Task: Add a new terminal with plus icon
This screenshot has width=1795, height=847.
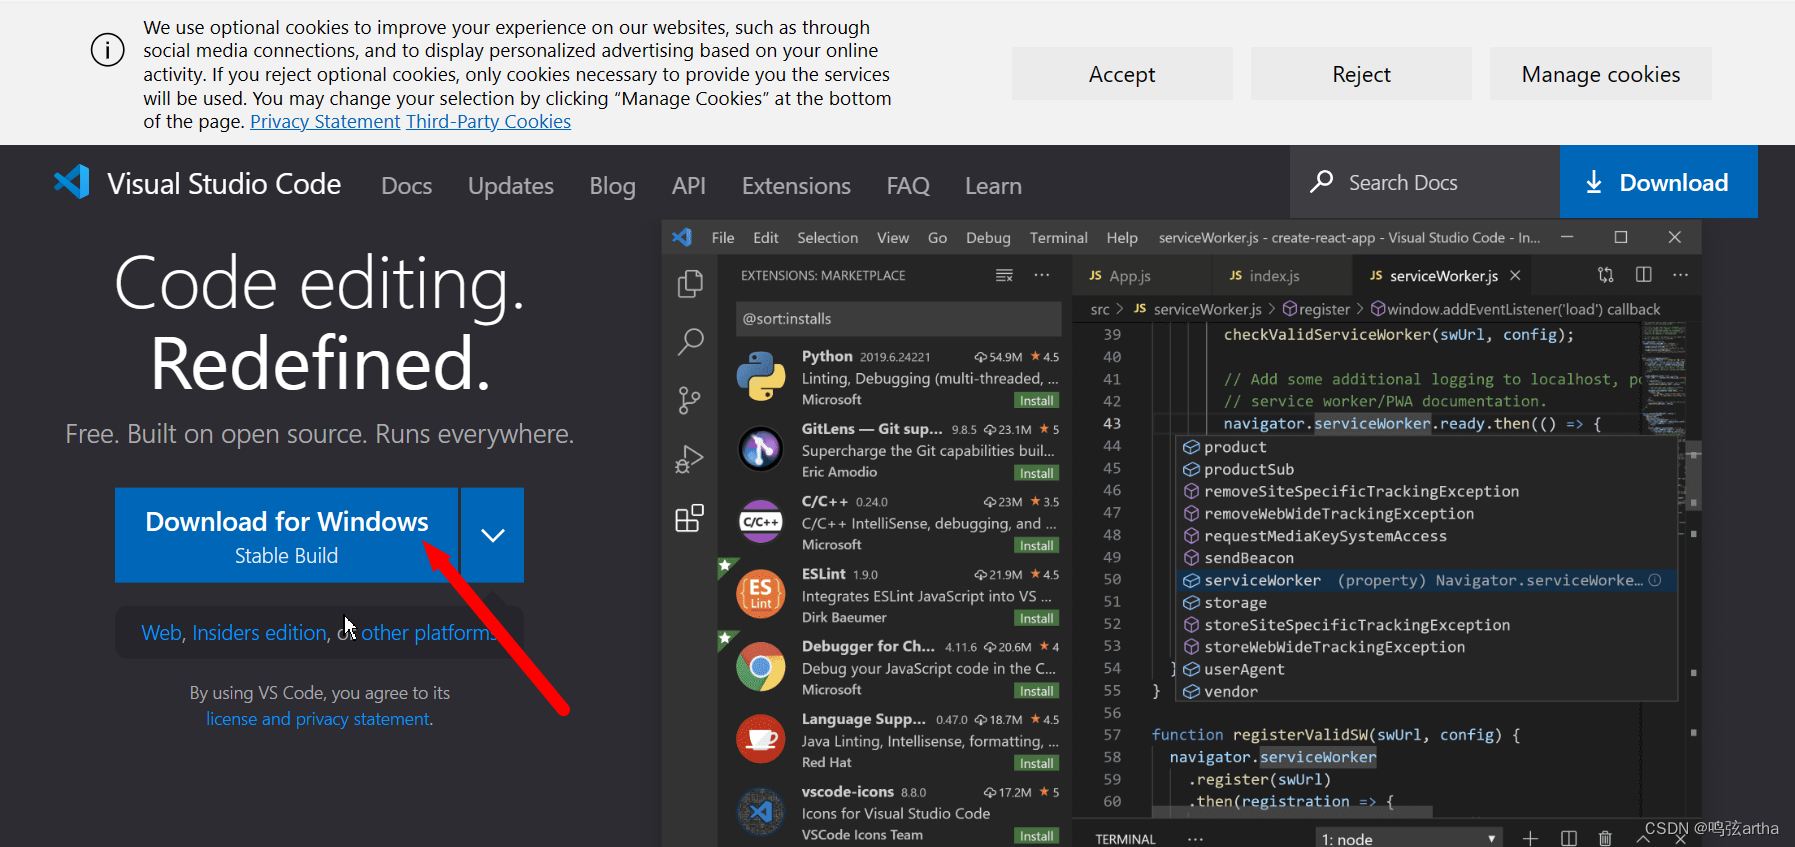Action: tap(1530, 838)
